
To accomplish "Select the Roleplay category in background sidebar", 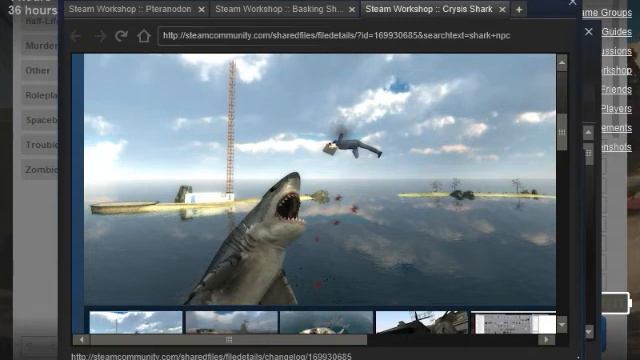I will [39, 96].
